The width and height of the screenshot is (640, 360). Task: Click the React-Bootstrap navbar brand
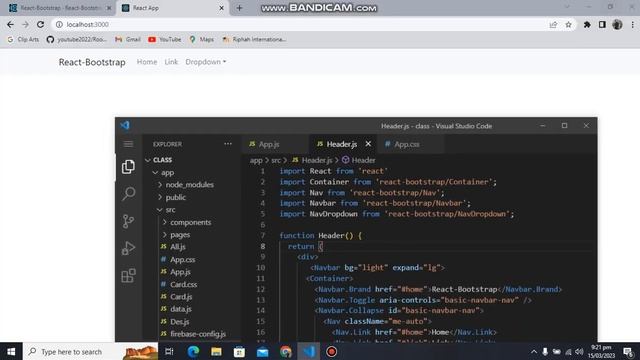point(92,62)
